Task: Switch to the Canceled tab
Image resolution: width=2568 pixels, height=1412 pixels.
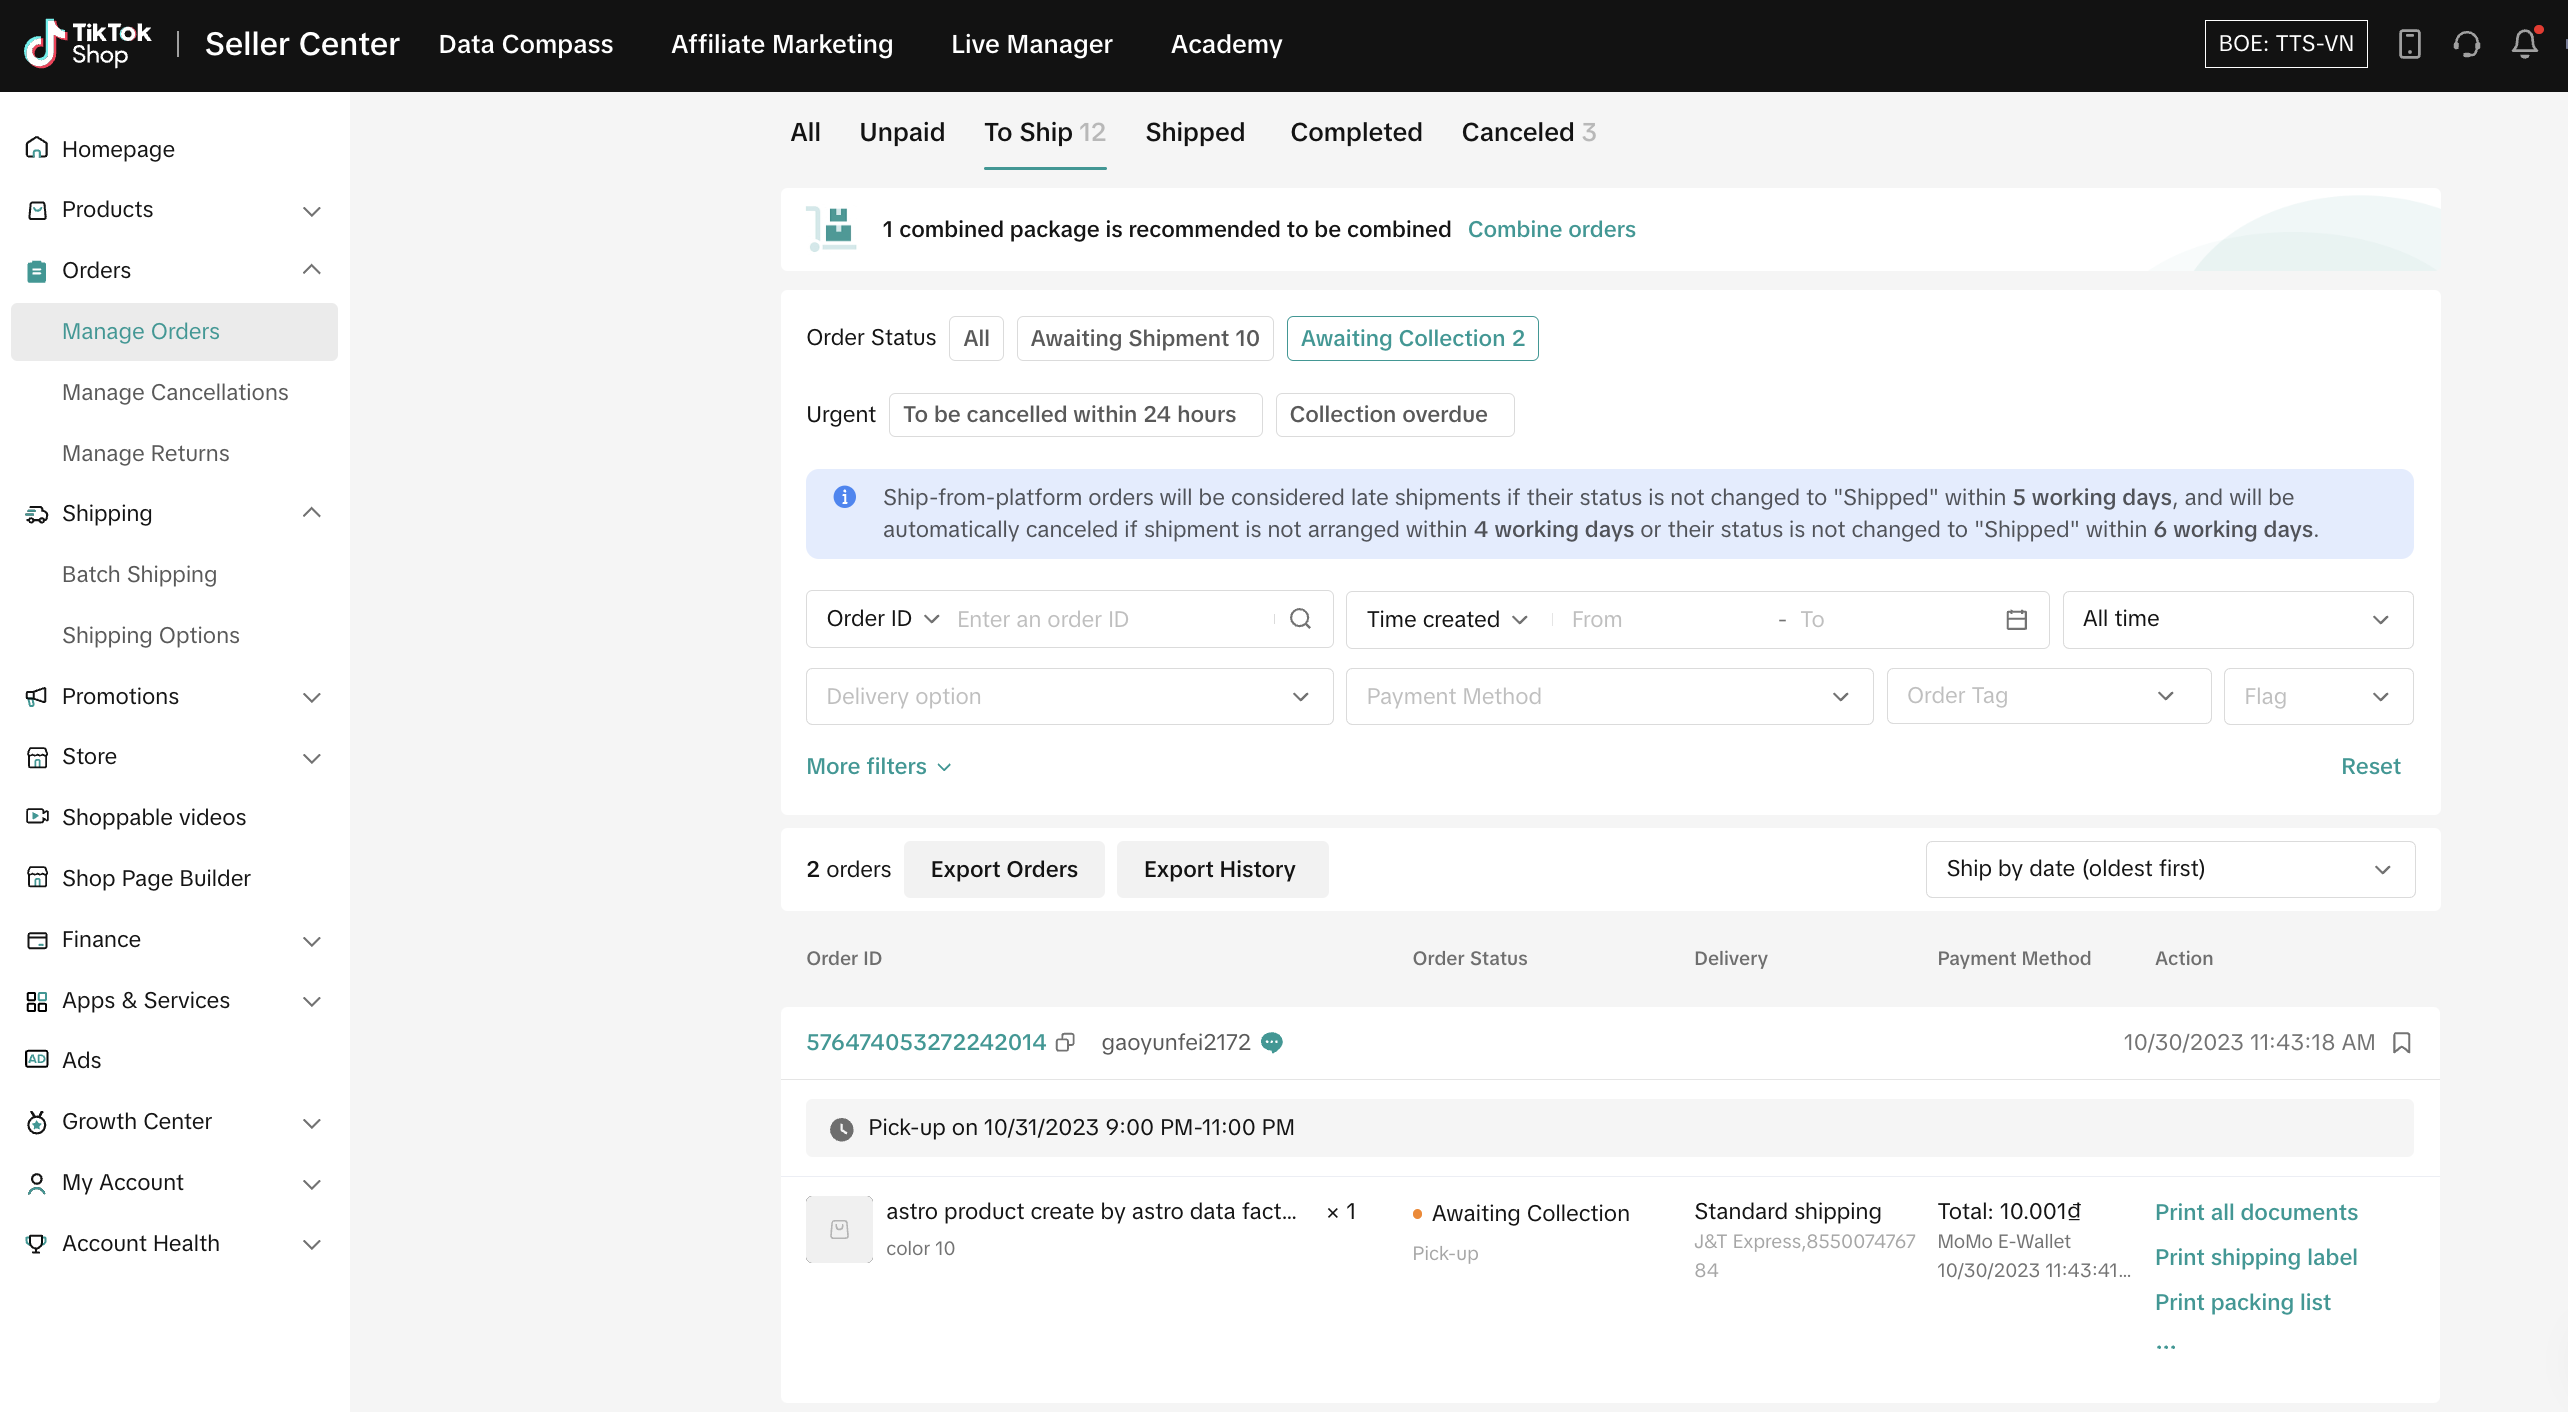Action: click(x=1528, y=133)
